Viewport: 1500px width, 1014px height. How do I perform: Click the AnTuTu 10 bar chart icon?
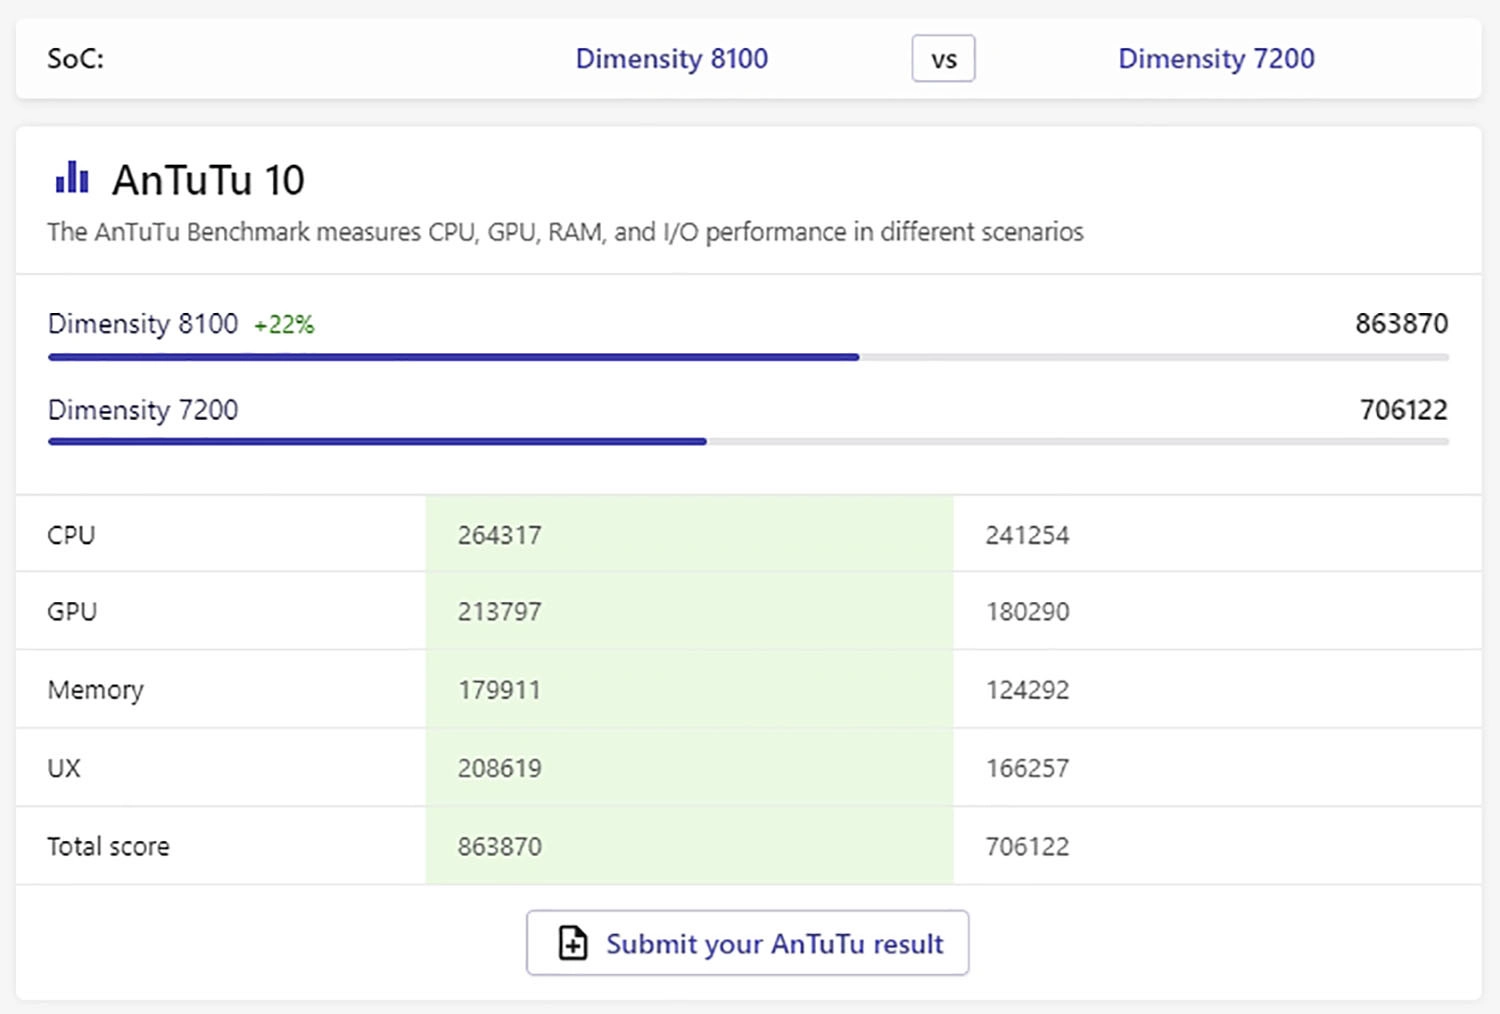coord(72,177)
